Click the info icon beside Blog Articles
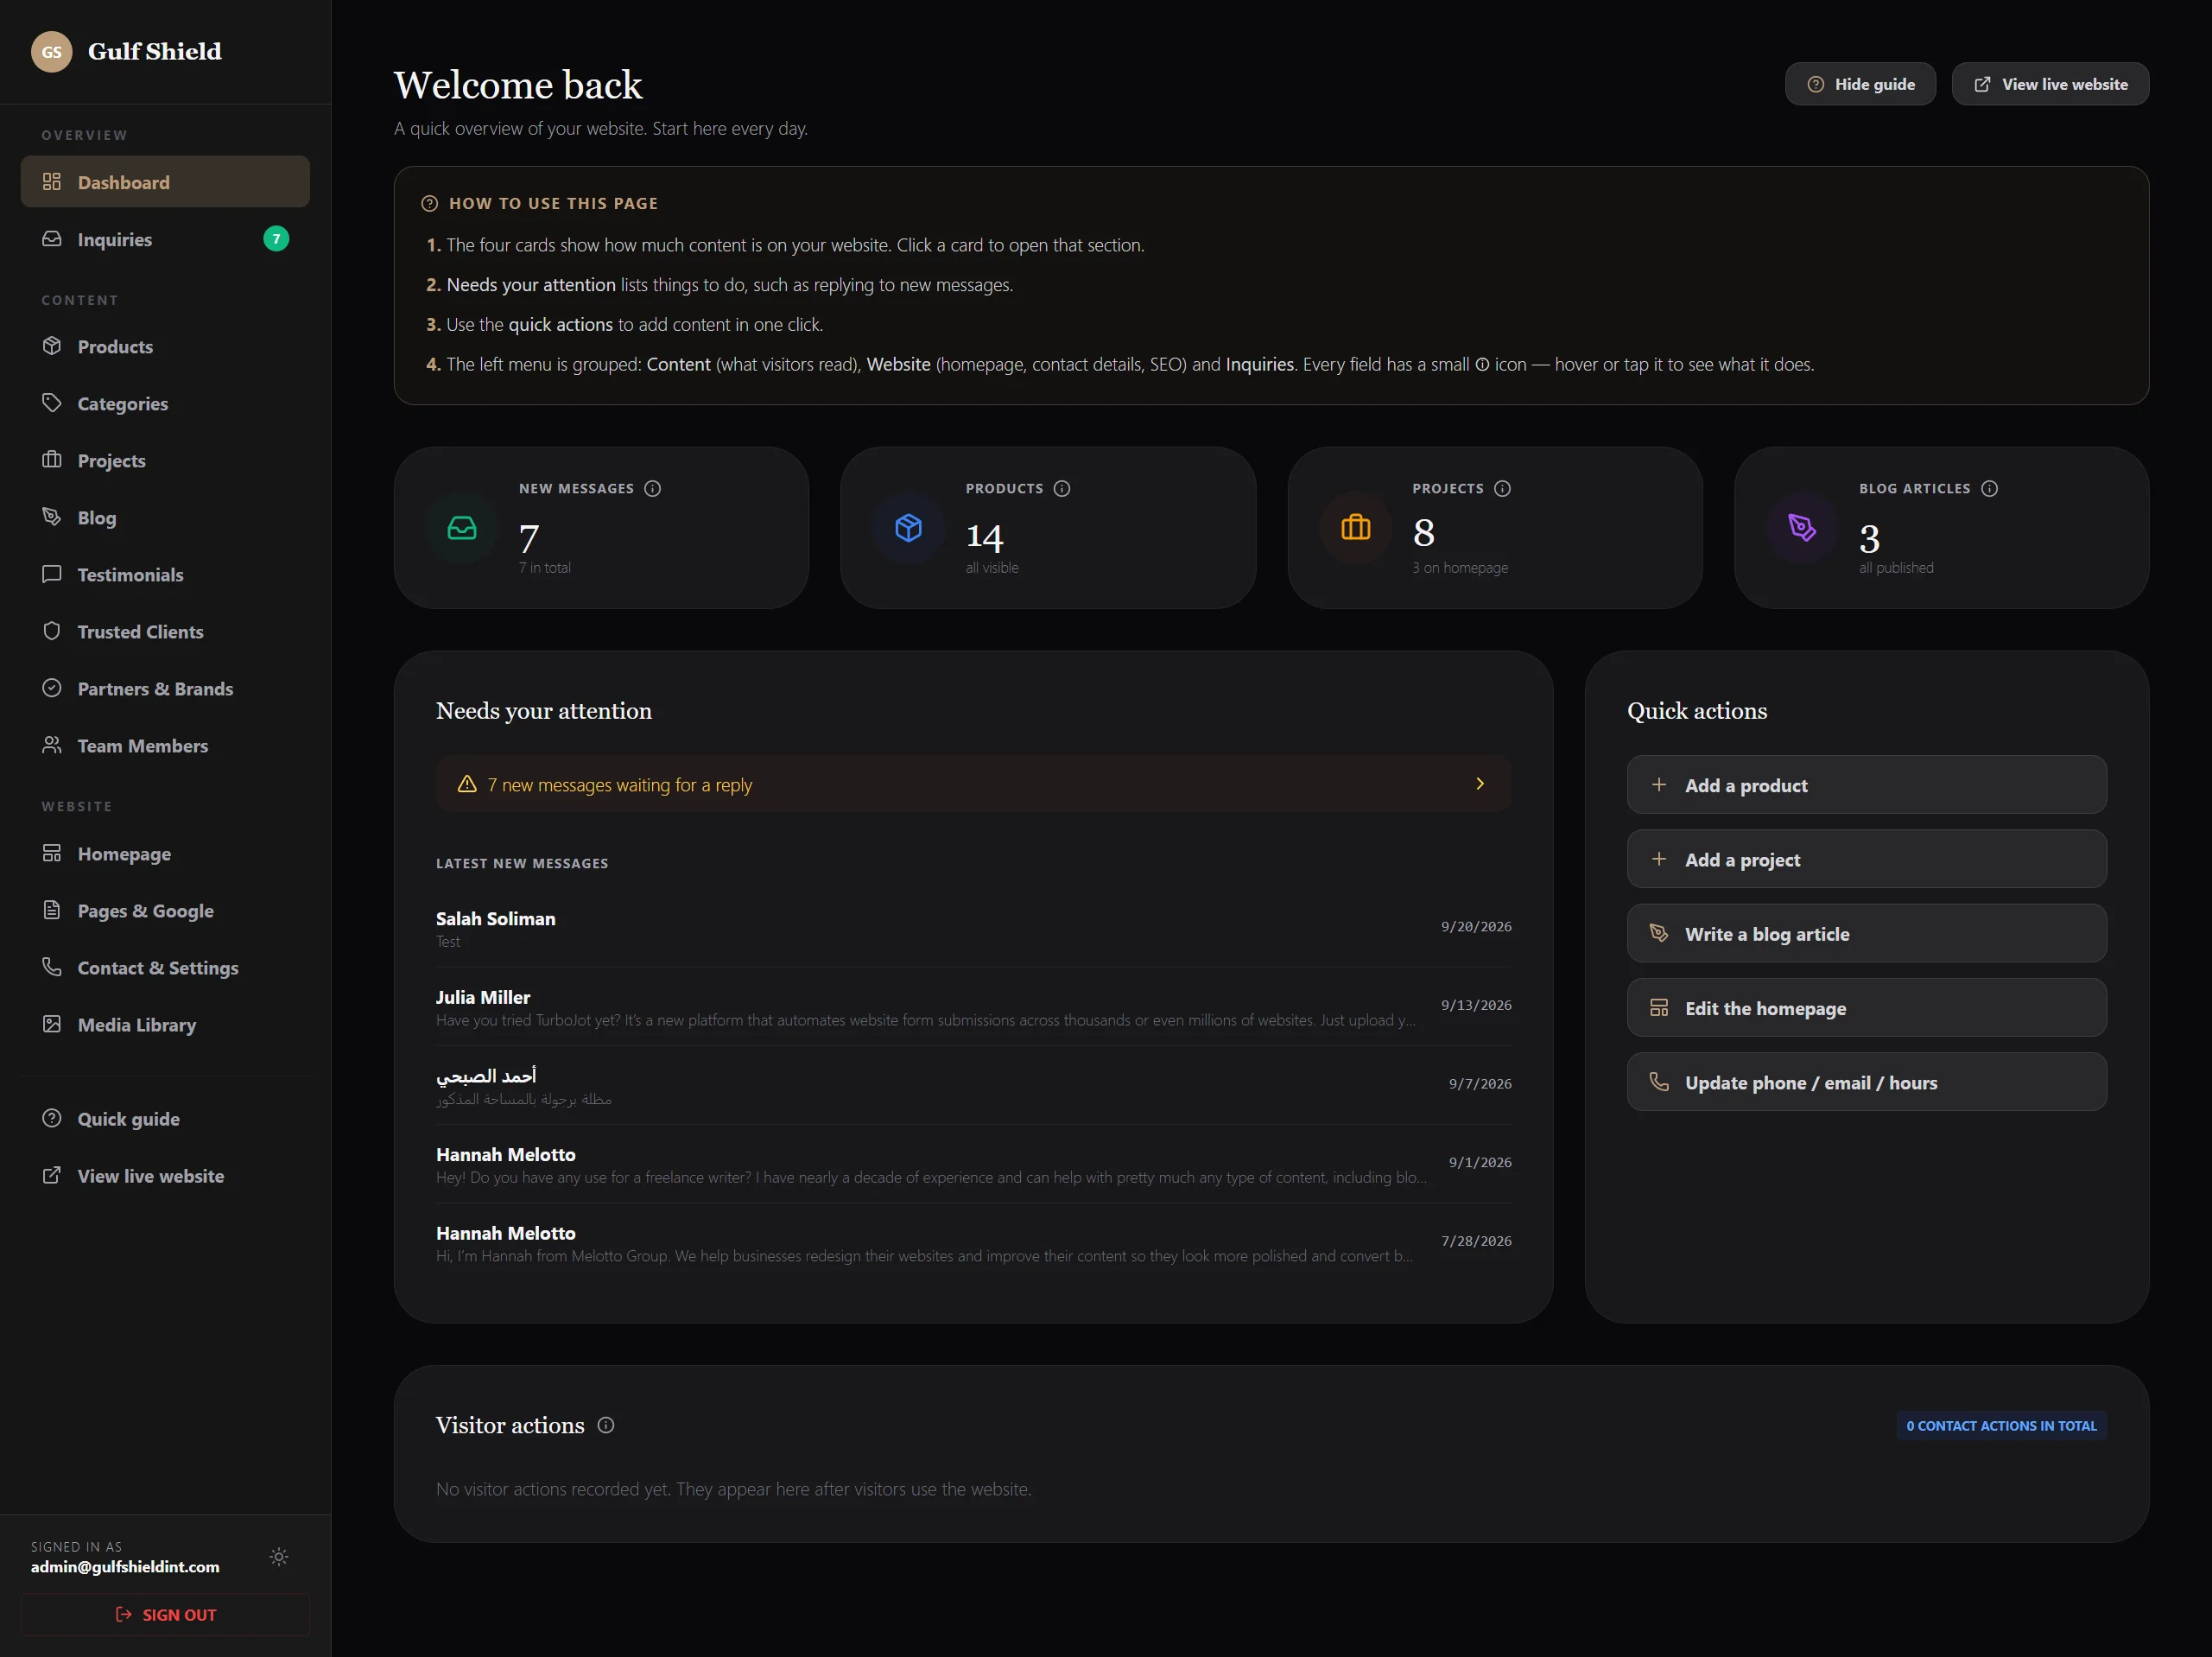2212x1657 pixels. tap(1989, 488)
